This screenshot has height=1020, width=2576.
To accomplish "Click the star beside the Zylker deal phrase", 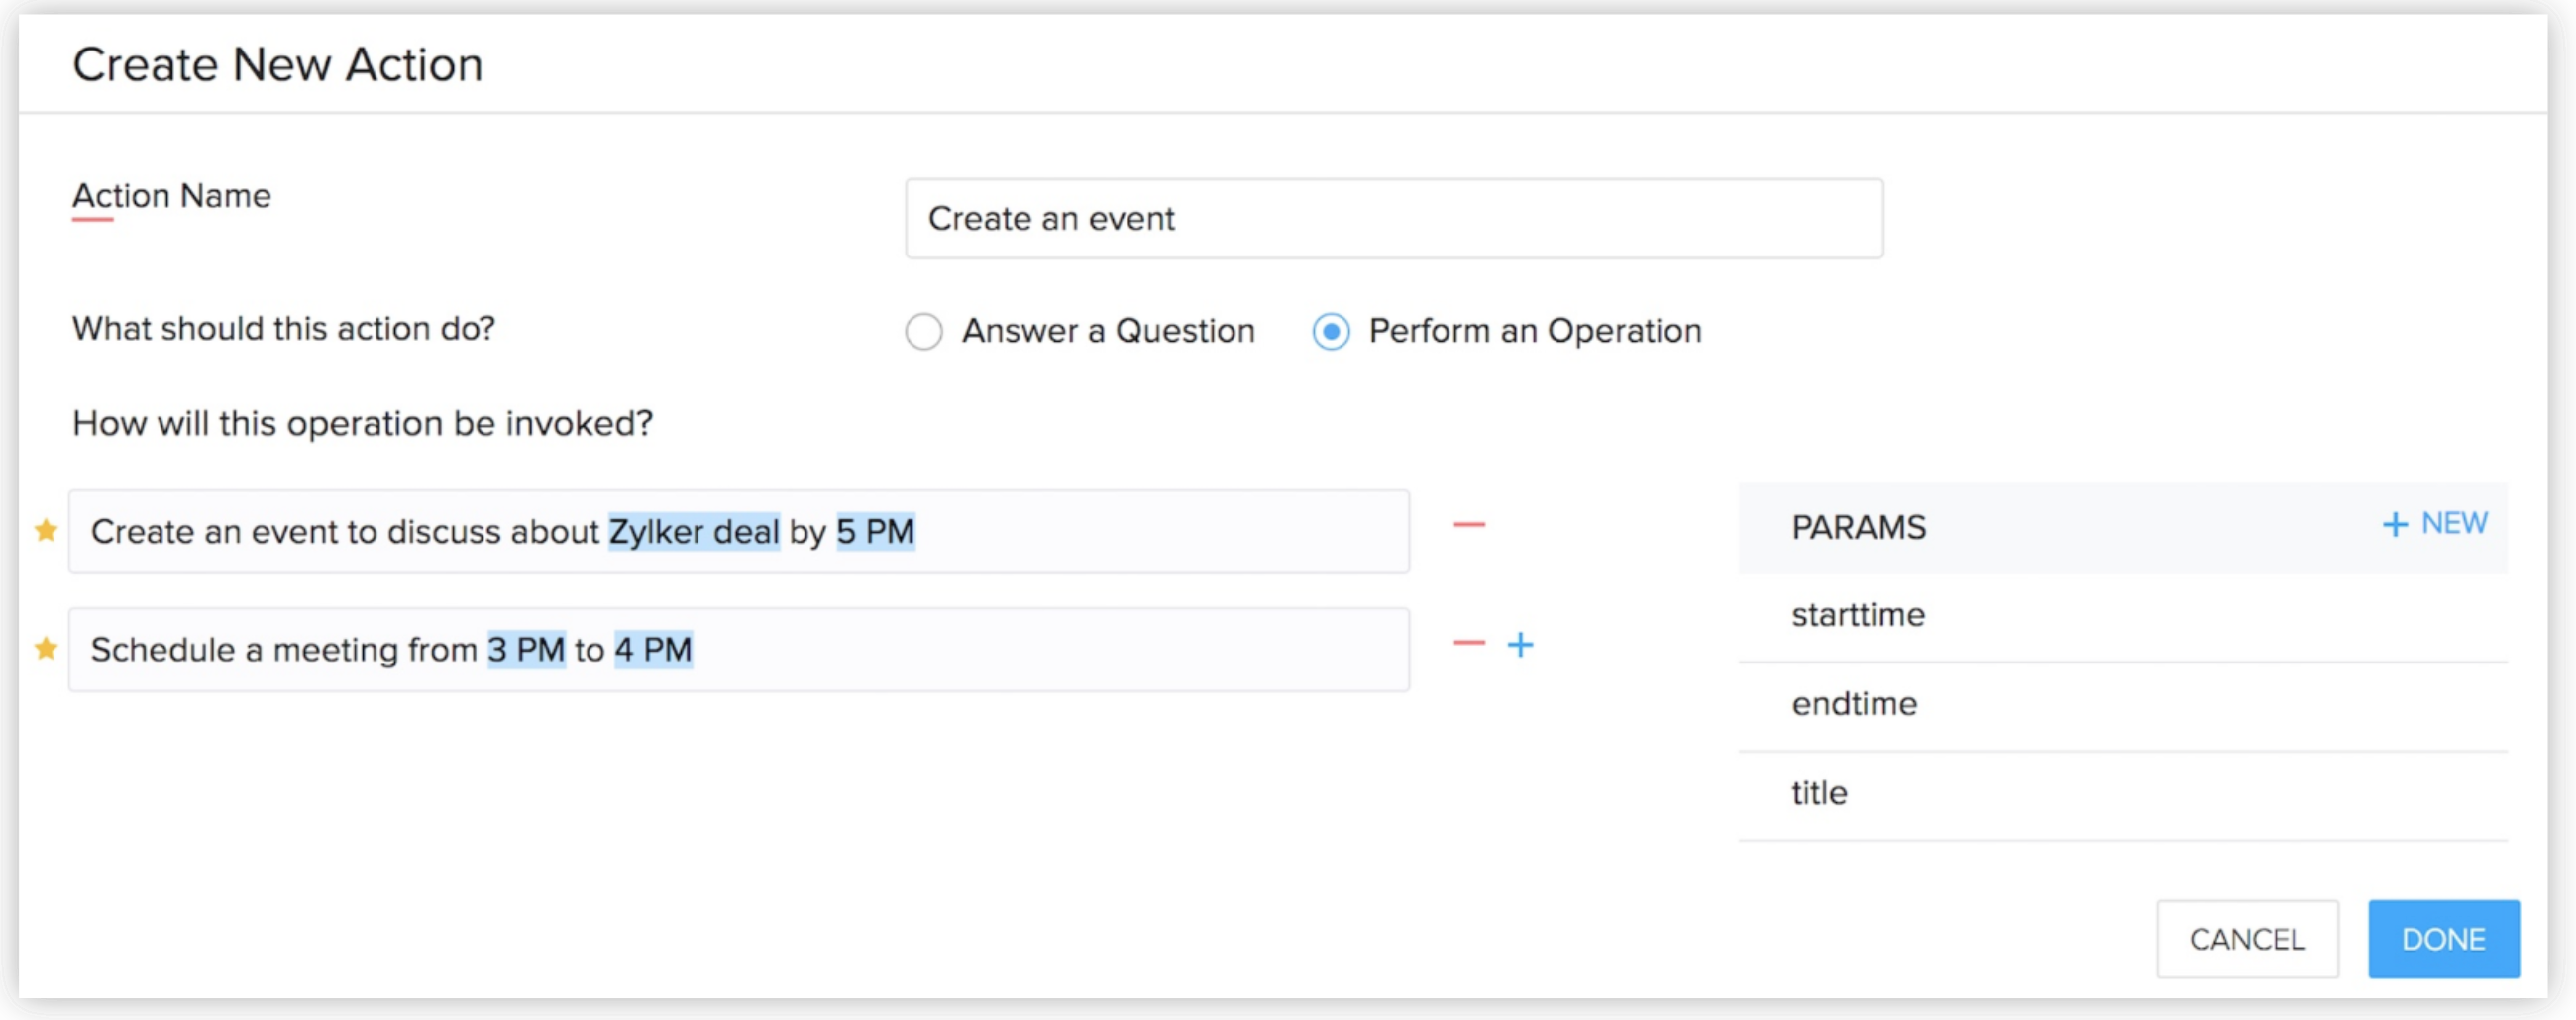I will (46, 530).
